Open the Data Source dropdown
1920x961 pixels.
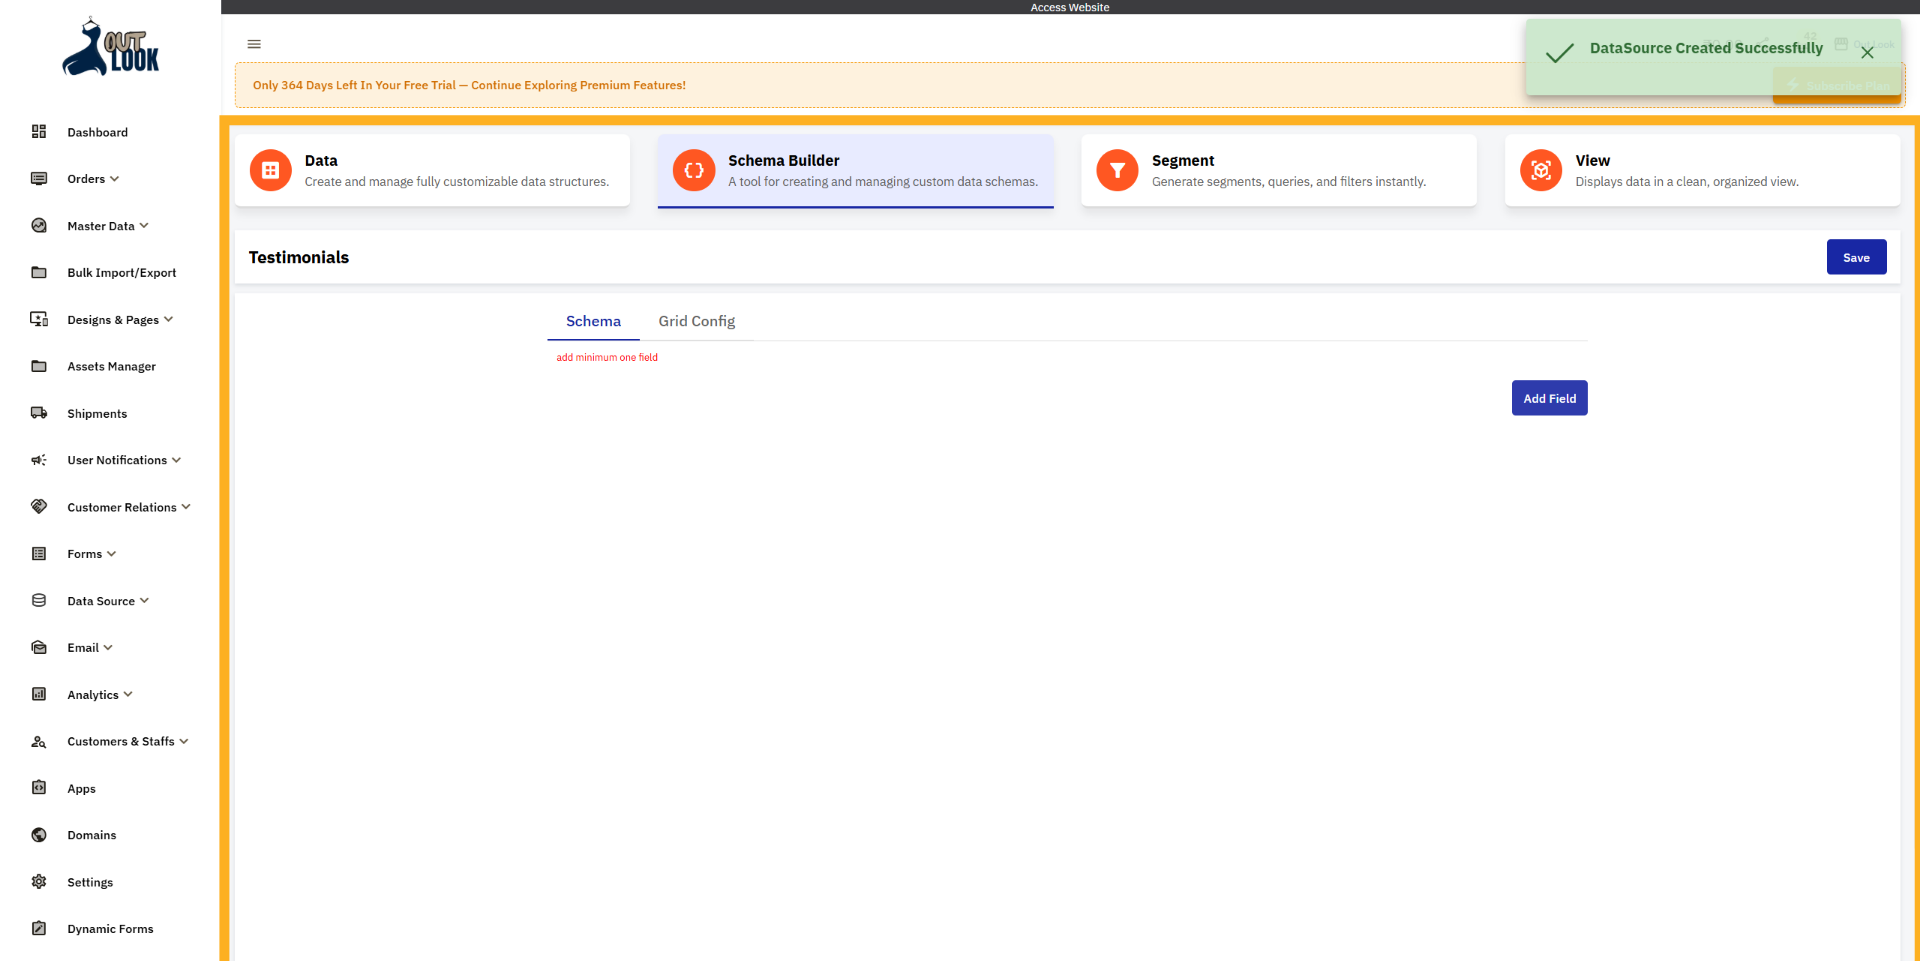pyautogui.click(x=101, y=601)
